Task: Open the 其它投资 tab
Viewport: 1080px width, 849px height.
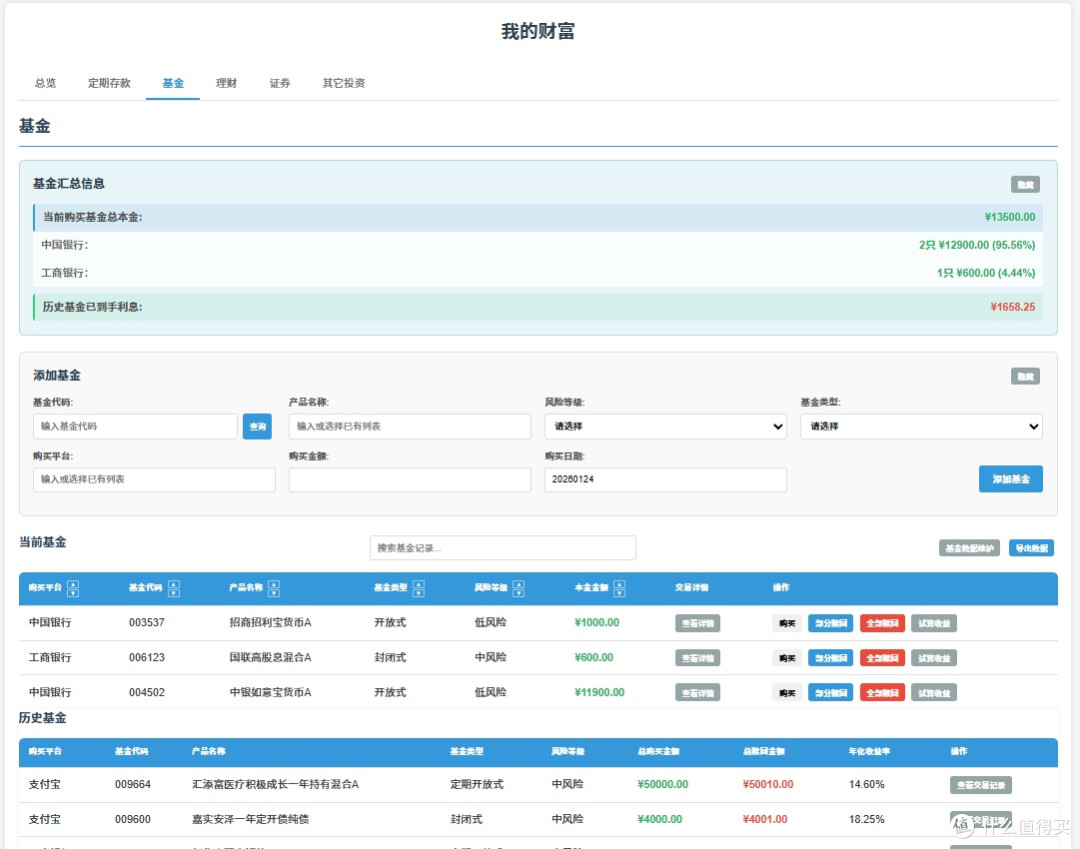Action: point(344,83)
